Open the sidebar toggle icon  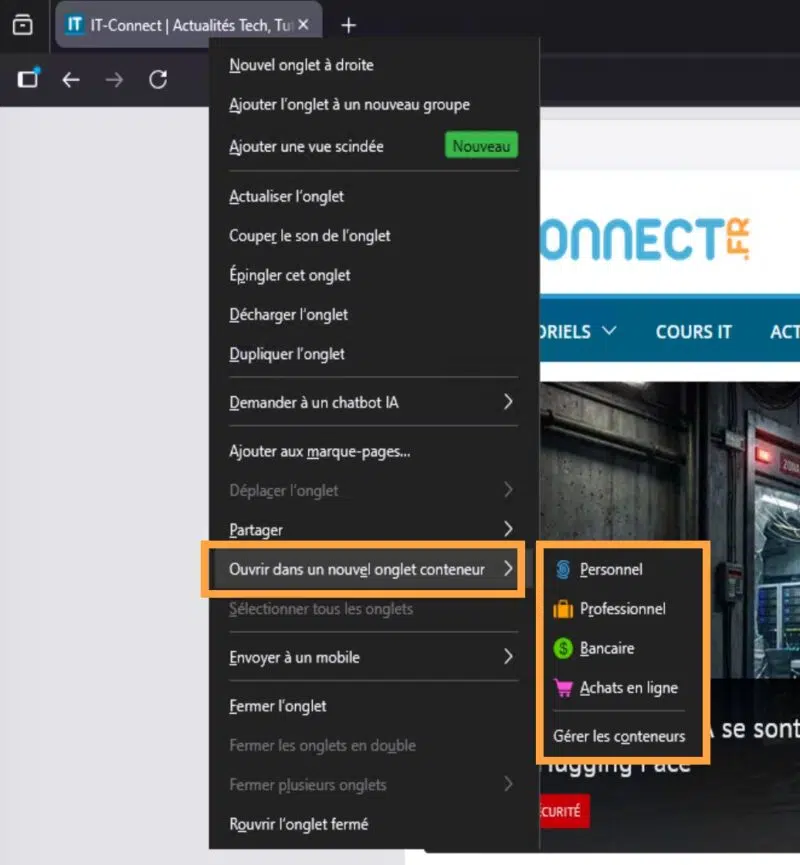click(28, 79)
